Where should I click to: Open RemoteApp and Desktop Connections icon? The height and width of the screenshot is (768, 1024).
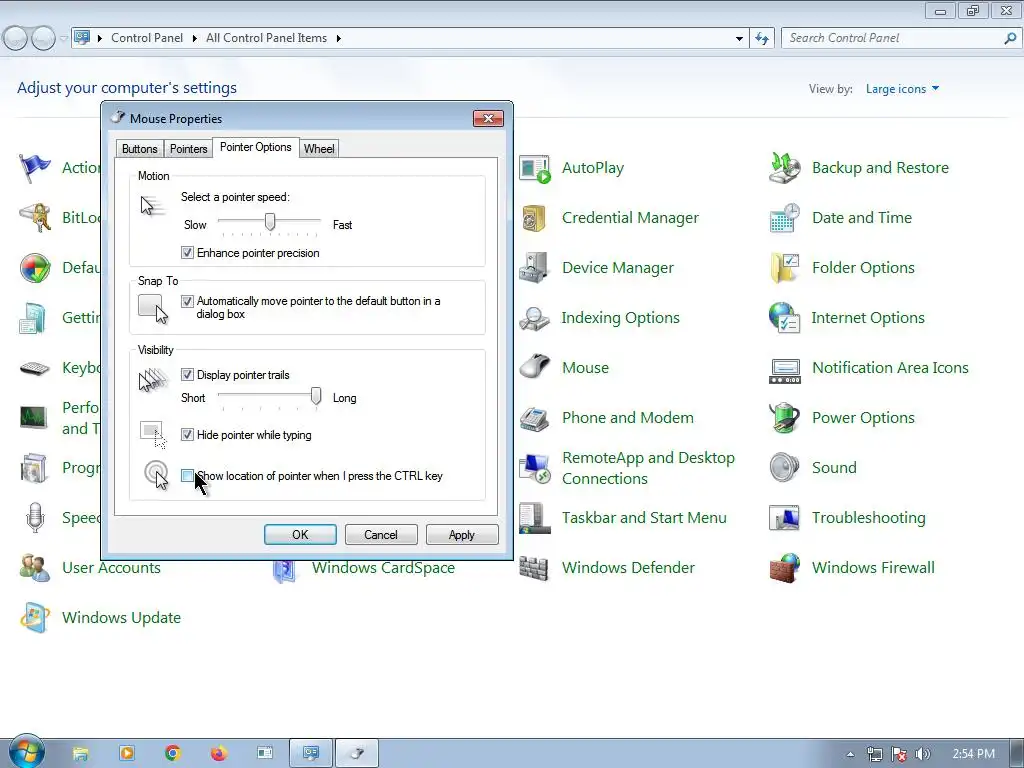pyautogui.click(x=535, y=468)
